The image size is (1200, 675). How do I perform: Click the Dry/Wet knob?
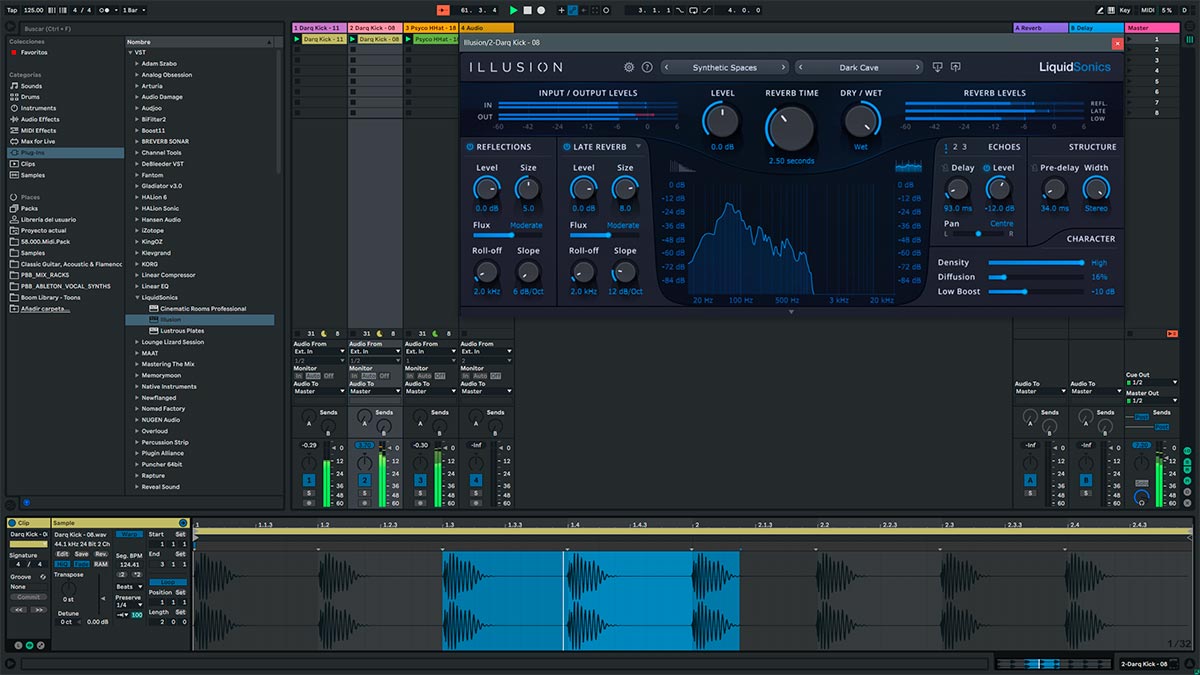tap(861, 121)
